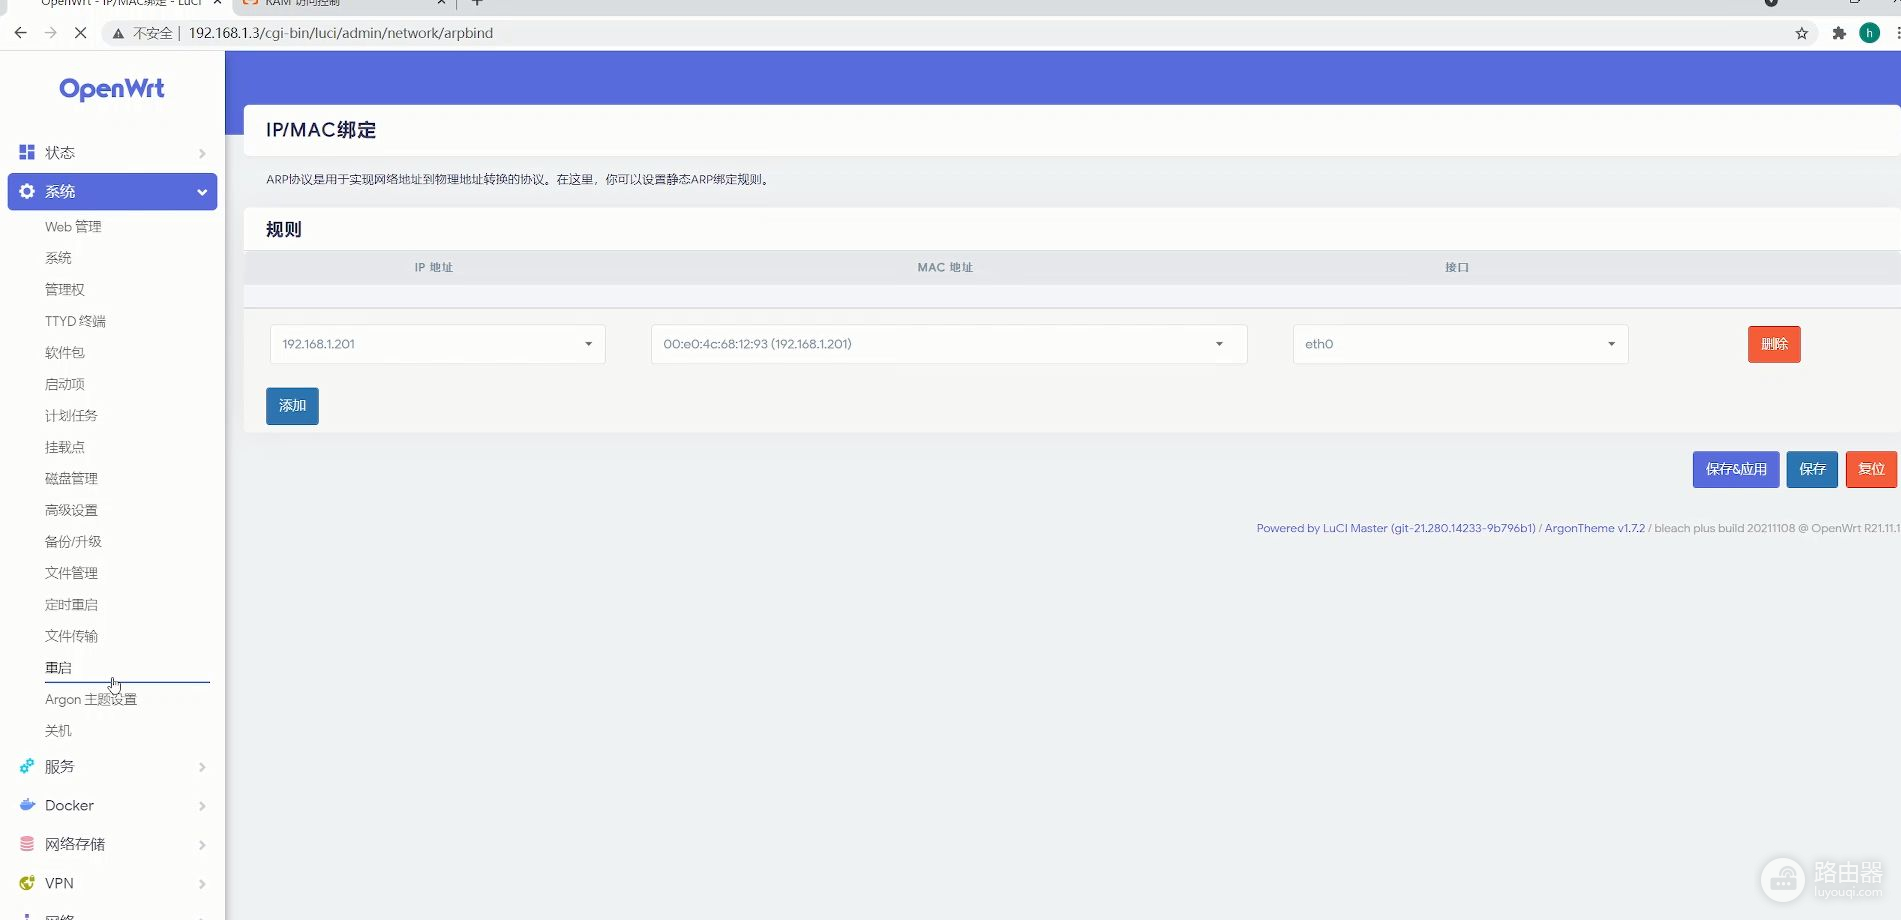Click the 网络存储 database icon

(x=27, y=844)
